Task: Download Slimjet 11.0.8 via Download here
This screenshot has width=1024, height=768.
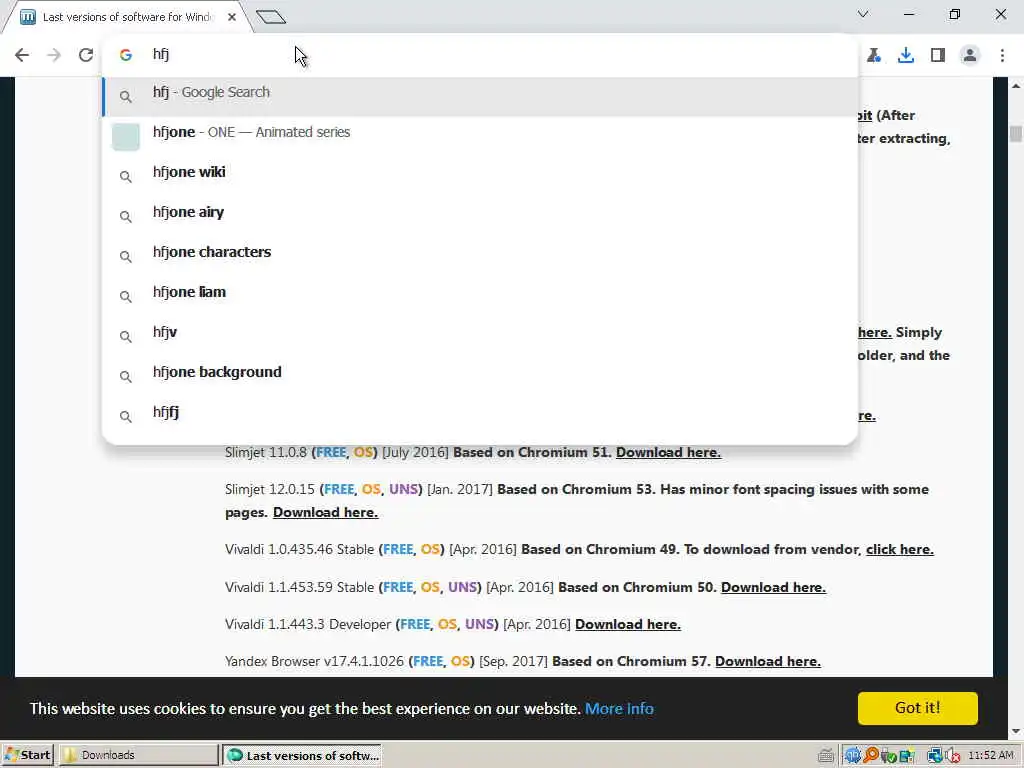Action: click(668, 452)
